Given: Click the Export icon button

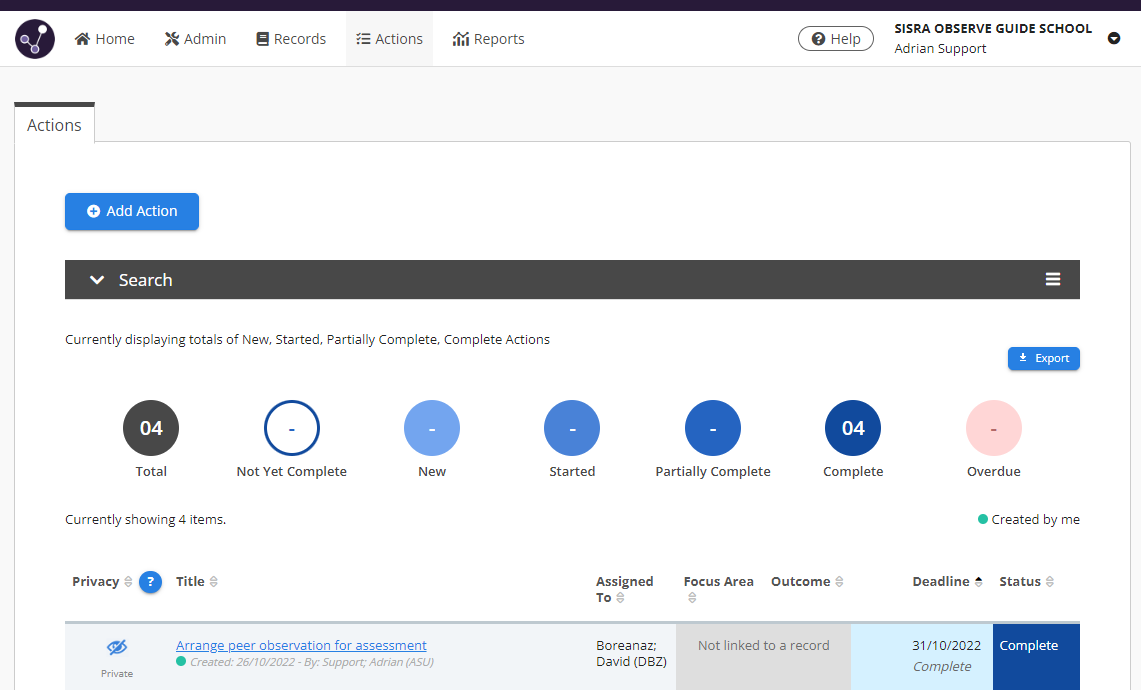Looking at the screenshot, I should 1043,358.
